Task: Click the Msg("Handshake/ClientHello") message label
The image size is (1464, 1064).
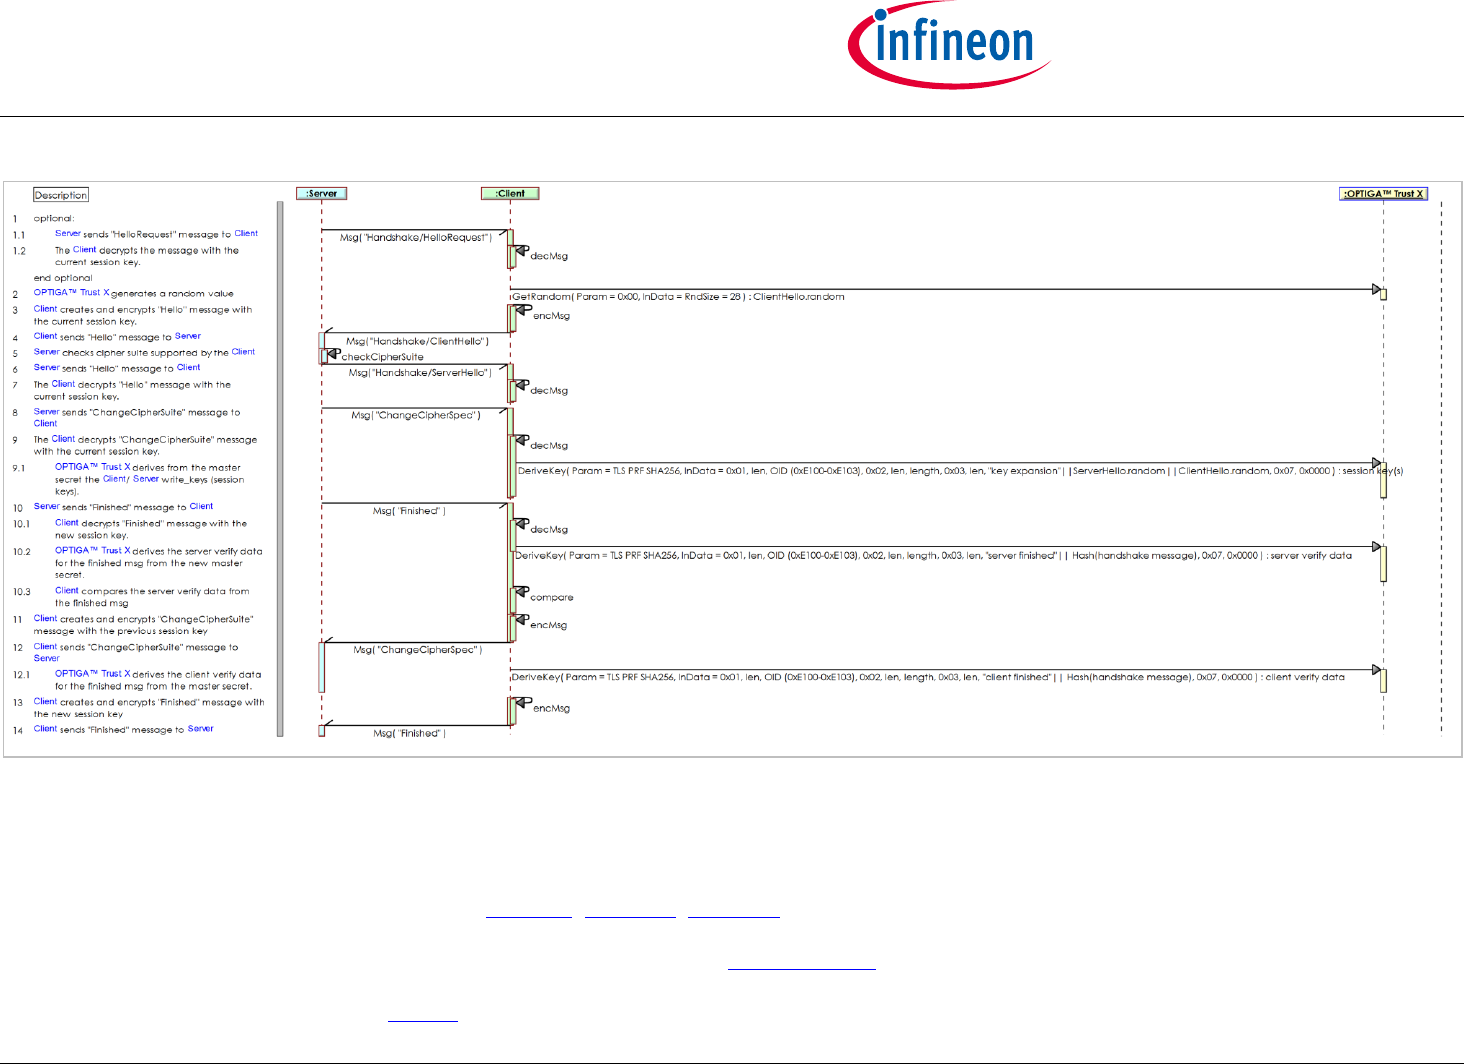Action: coord(417,342)
